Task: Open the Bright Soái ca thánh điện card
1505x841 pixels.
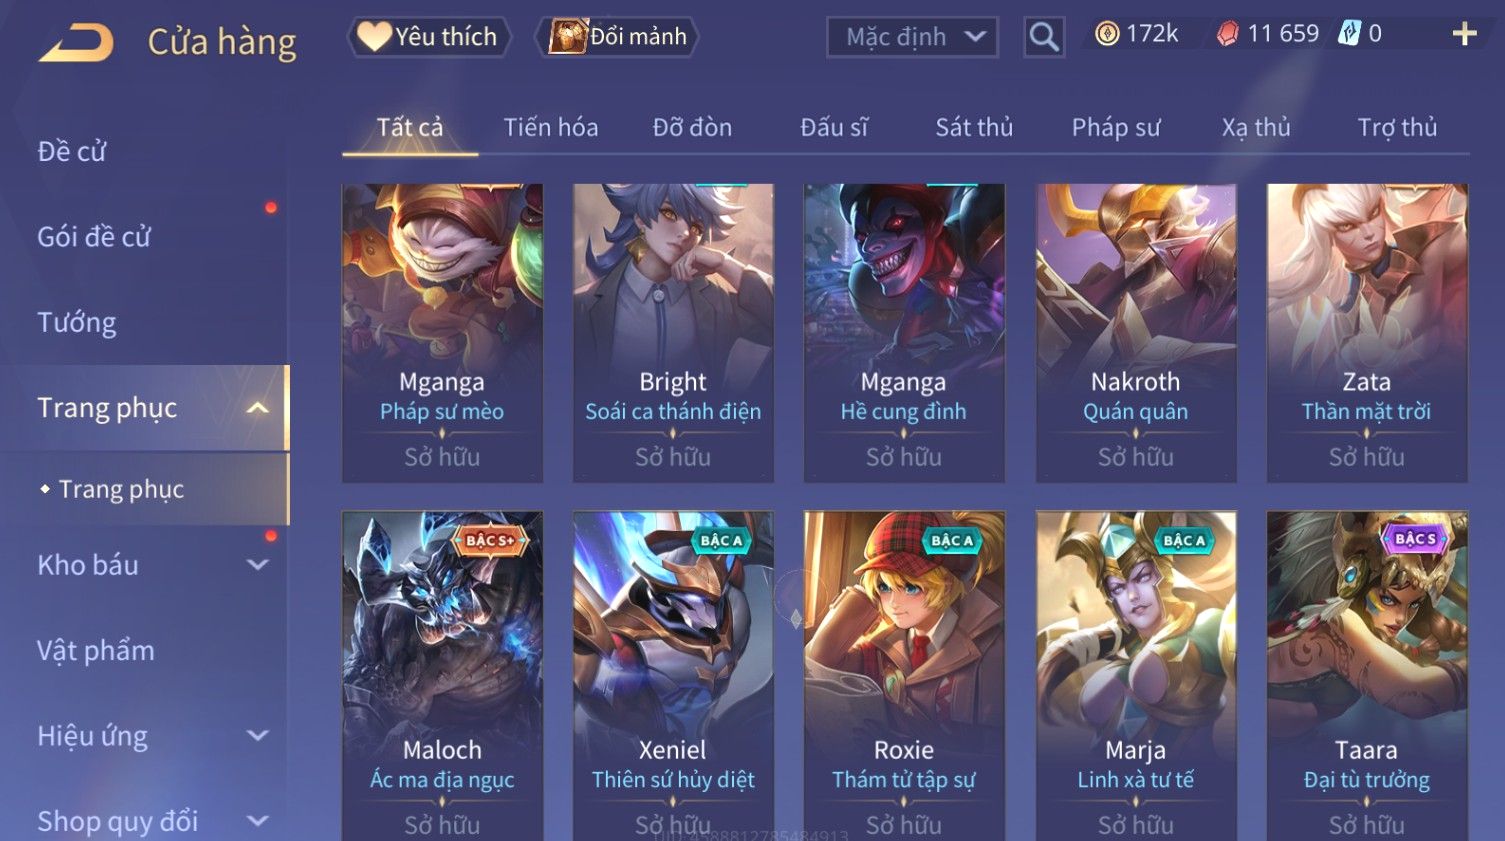Action: (673, 333)
